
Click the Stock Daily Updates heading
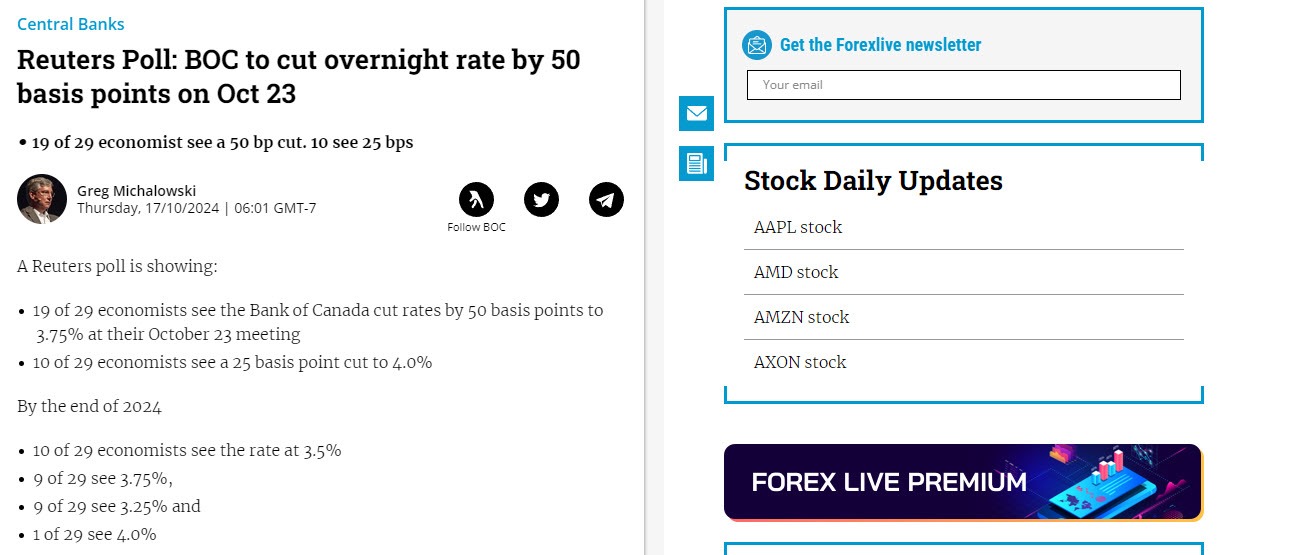pyautogui.click(x=873, y=181)
